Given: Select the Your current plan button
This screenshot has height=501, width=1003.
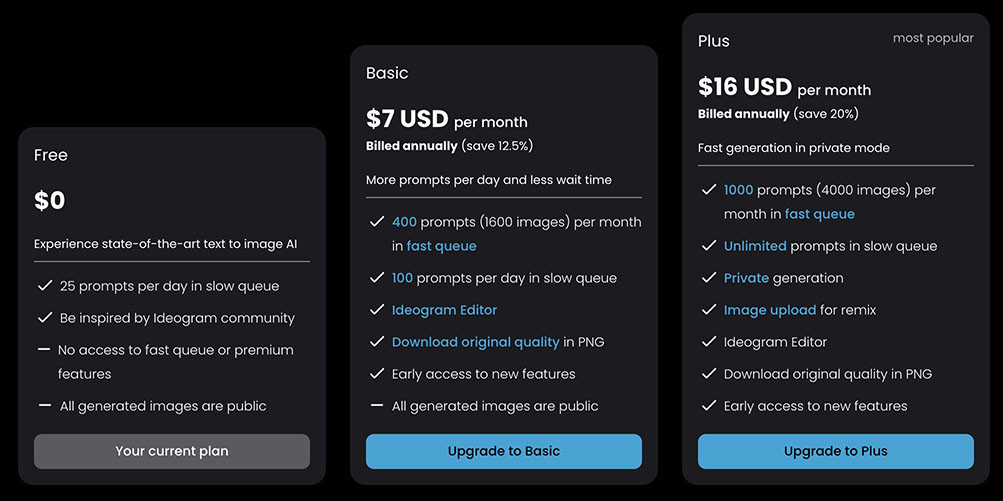Looking at the screenshot, I should 171,451.
